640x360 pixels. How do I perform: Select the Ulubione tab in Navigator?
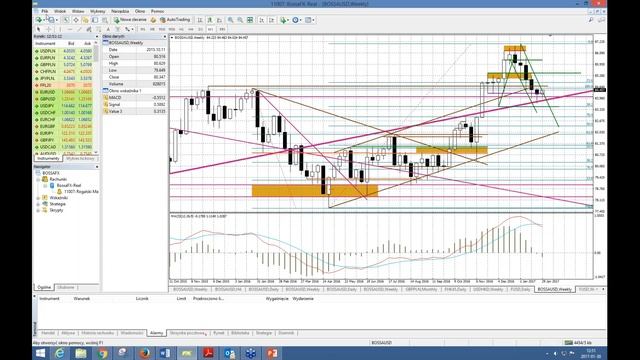[66, 287]
